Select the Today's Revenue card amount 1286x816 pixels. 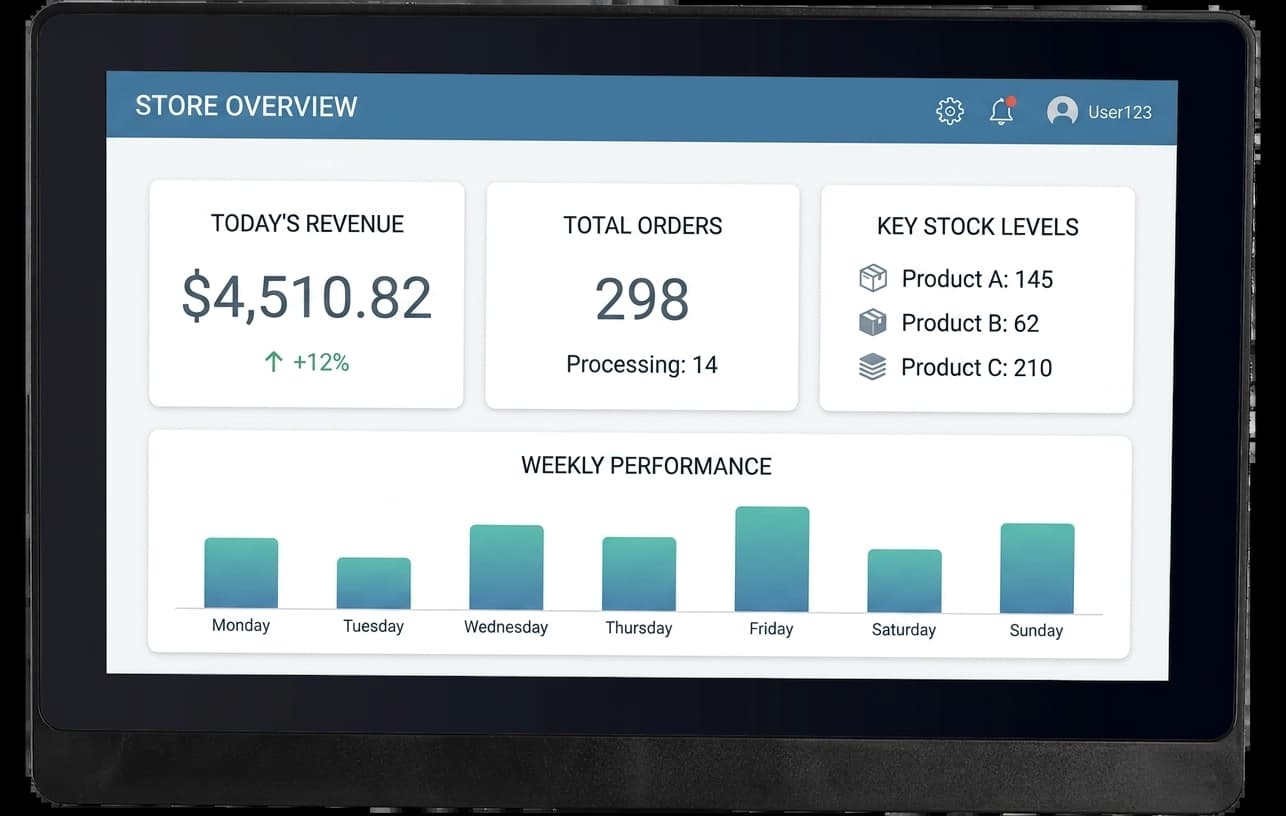(x=307, y=298)
